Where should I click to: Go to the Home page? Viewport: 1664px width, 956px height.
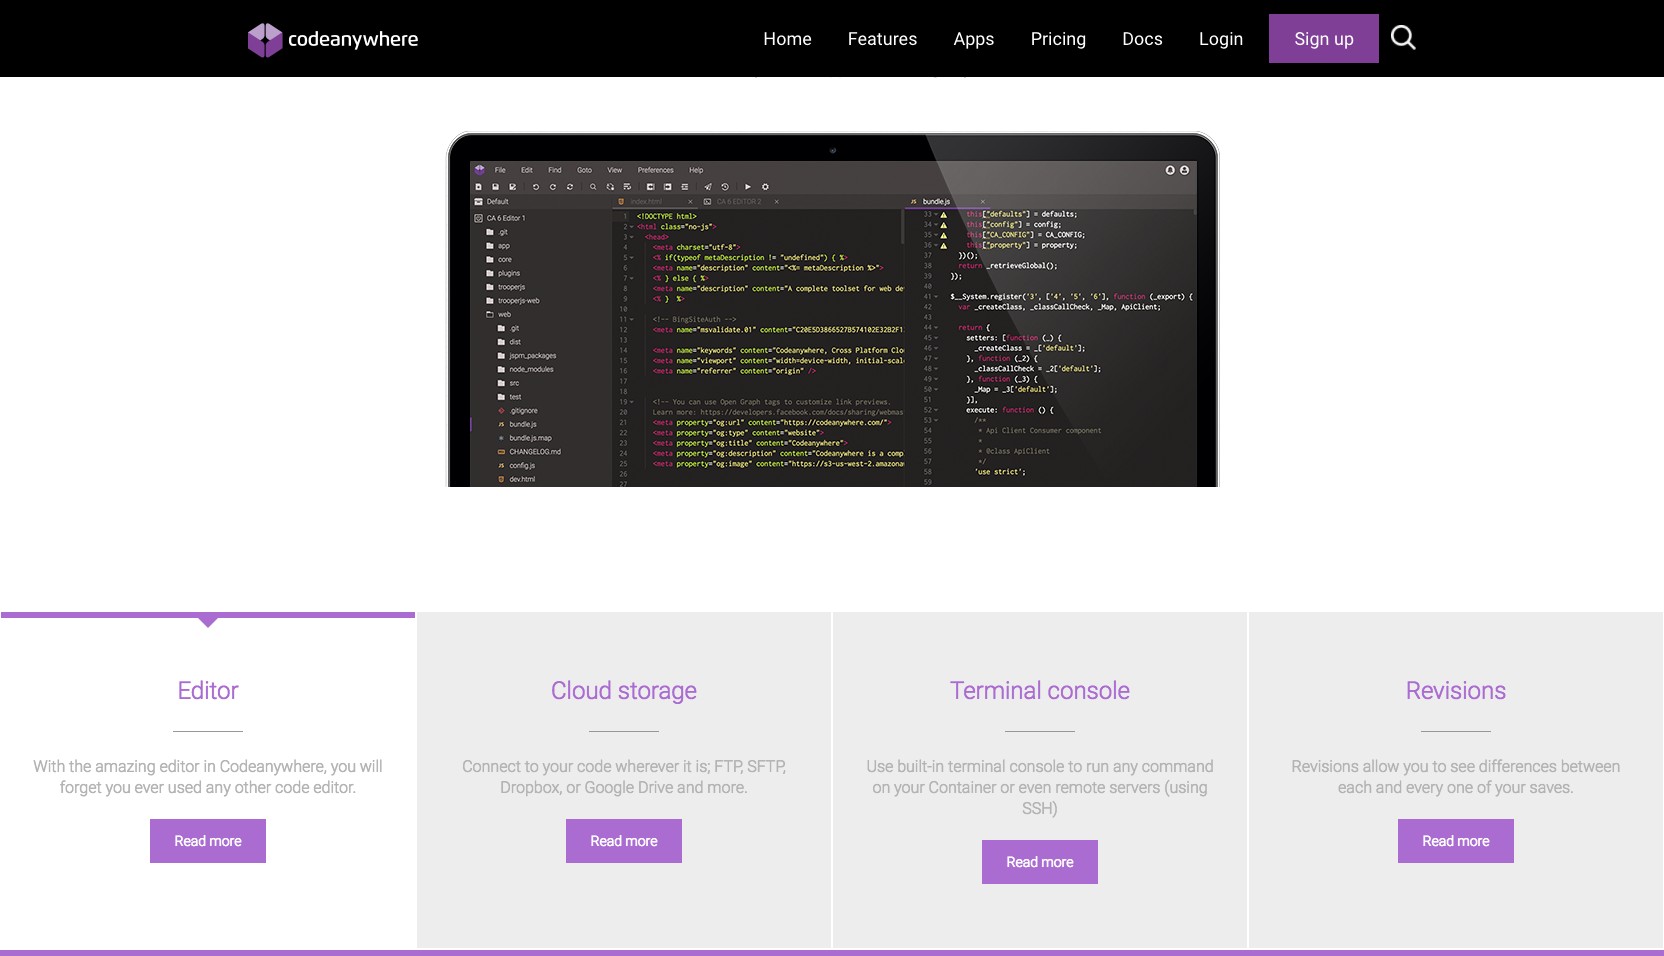(x=787, y=39)
